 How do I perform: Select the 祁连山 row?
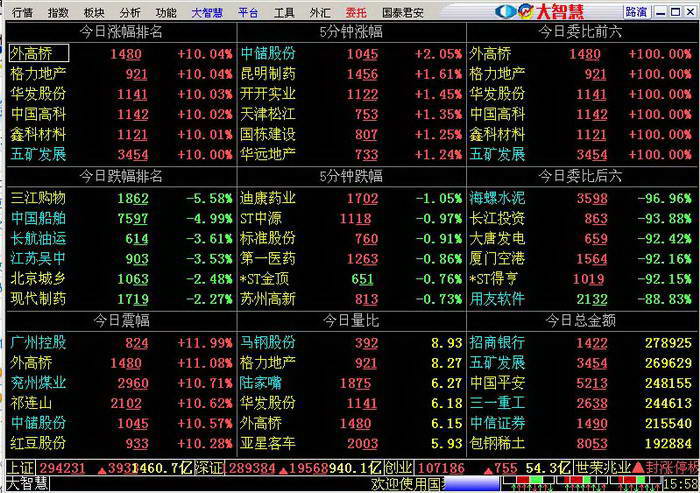pyautogui.click(x=121, y=403)
